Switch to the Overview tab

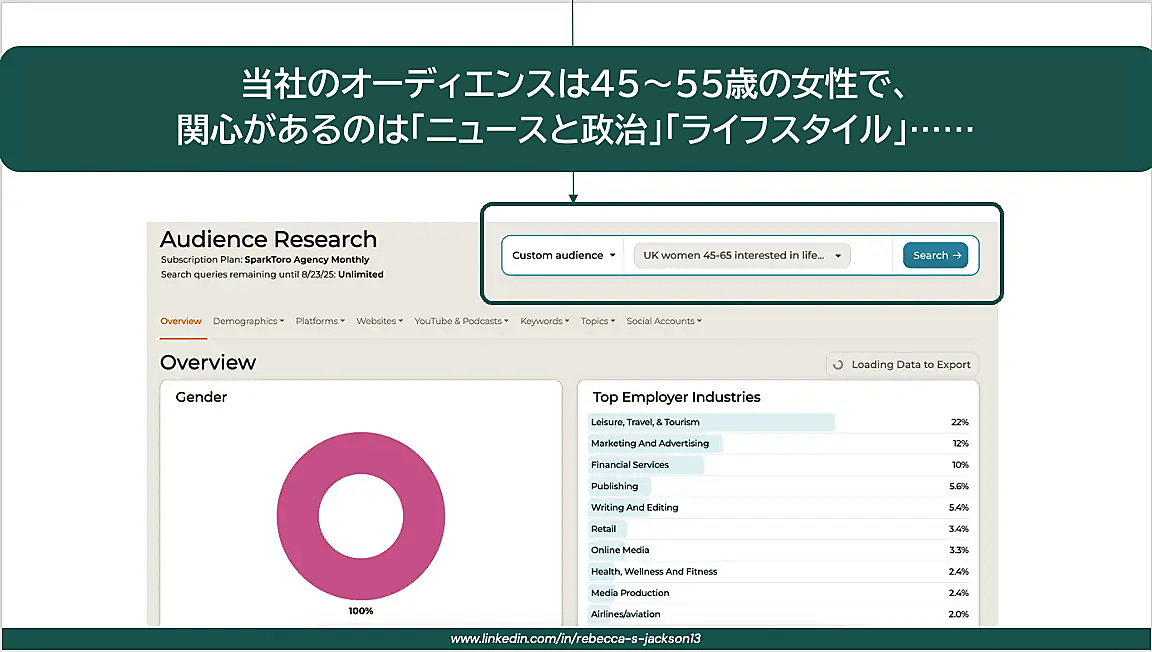[x=181, y=321]
